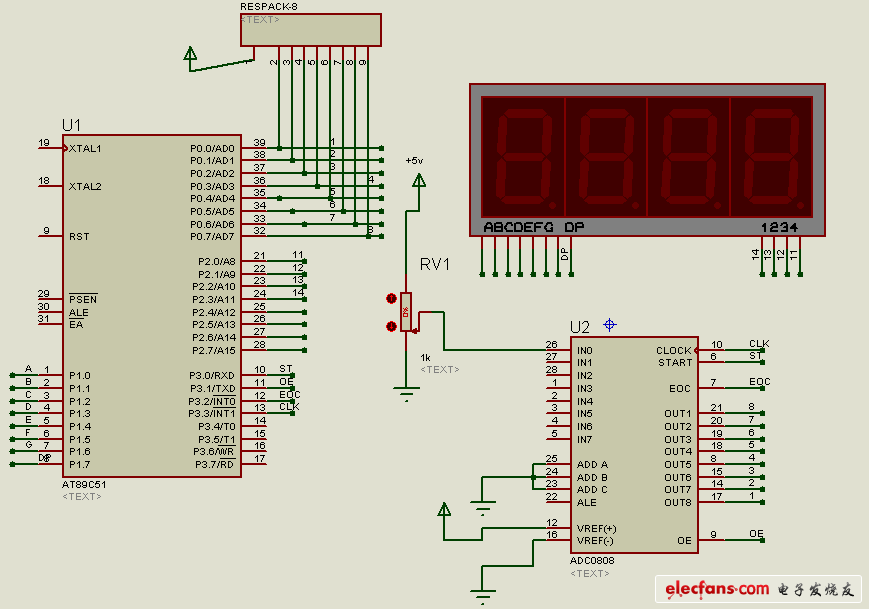This screenshot has height=609, width=869.
Task: Select the power arrow wired to RESPACK-8 pin 1
Action: 190,54
